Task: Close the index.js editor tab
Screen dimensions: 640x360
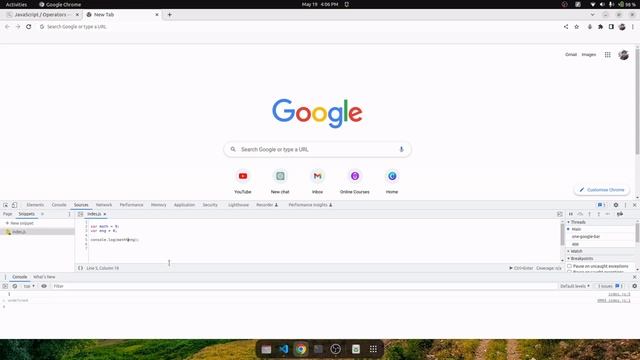Action: [x=104, y=214]
